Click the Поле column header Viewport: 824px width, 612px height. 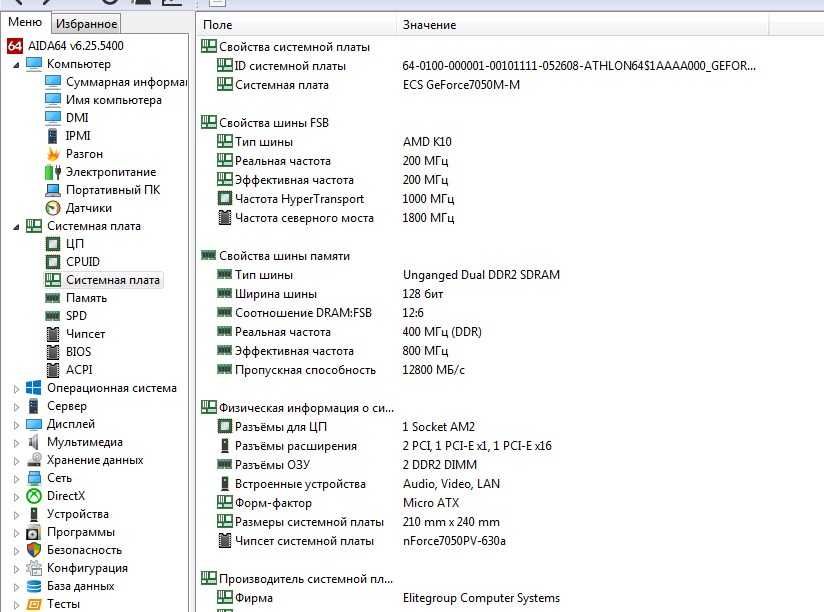[x=297, y=25]
